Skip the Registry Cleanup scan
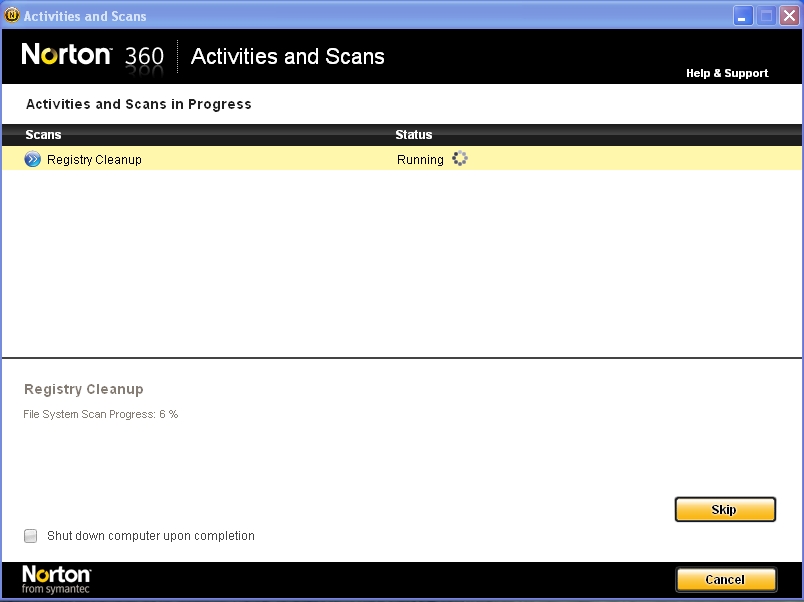The image size is (804, 602). tap(725, 509)
